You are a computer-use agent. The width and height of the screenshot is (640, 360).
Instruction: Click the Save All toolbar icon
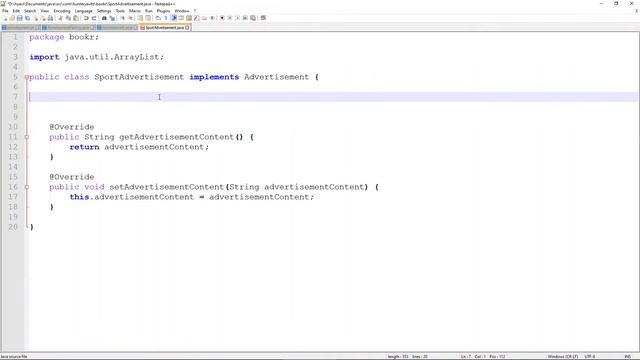(27, 18)
